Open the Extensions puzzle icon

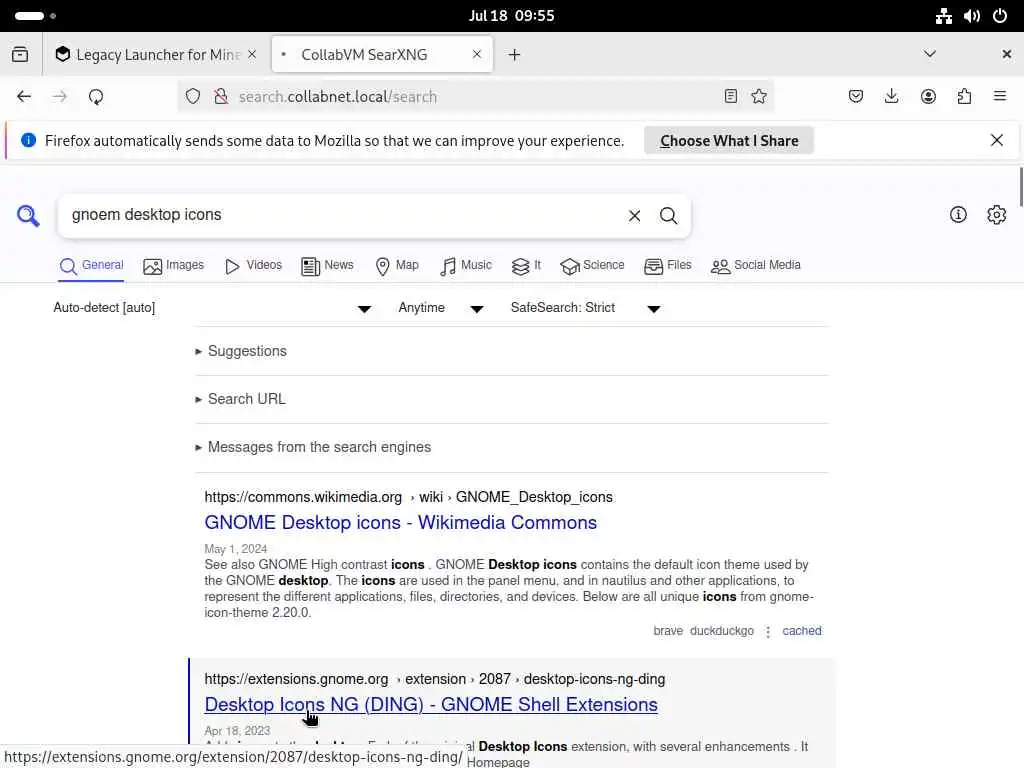pyautogui.click(x=964, y=97)
